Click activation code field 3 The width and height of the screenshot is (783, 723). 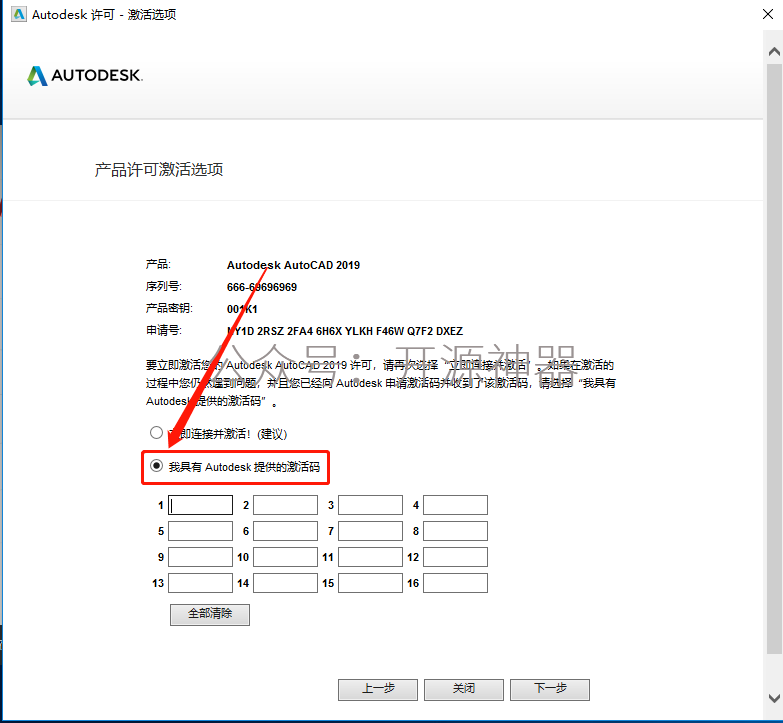370,505
